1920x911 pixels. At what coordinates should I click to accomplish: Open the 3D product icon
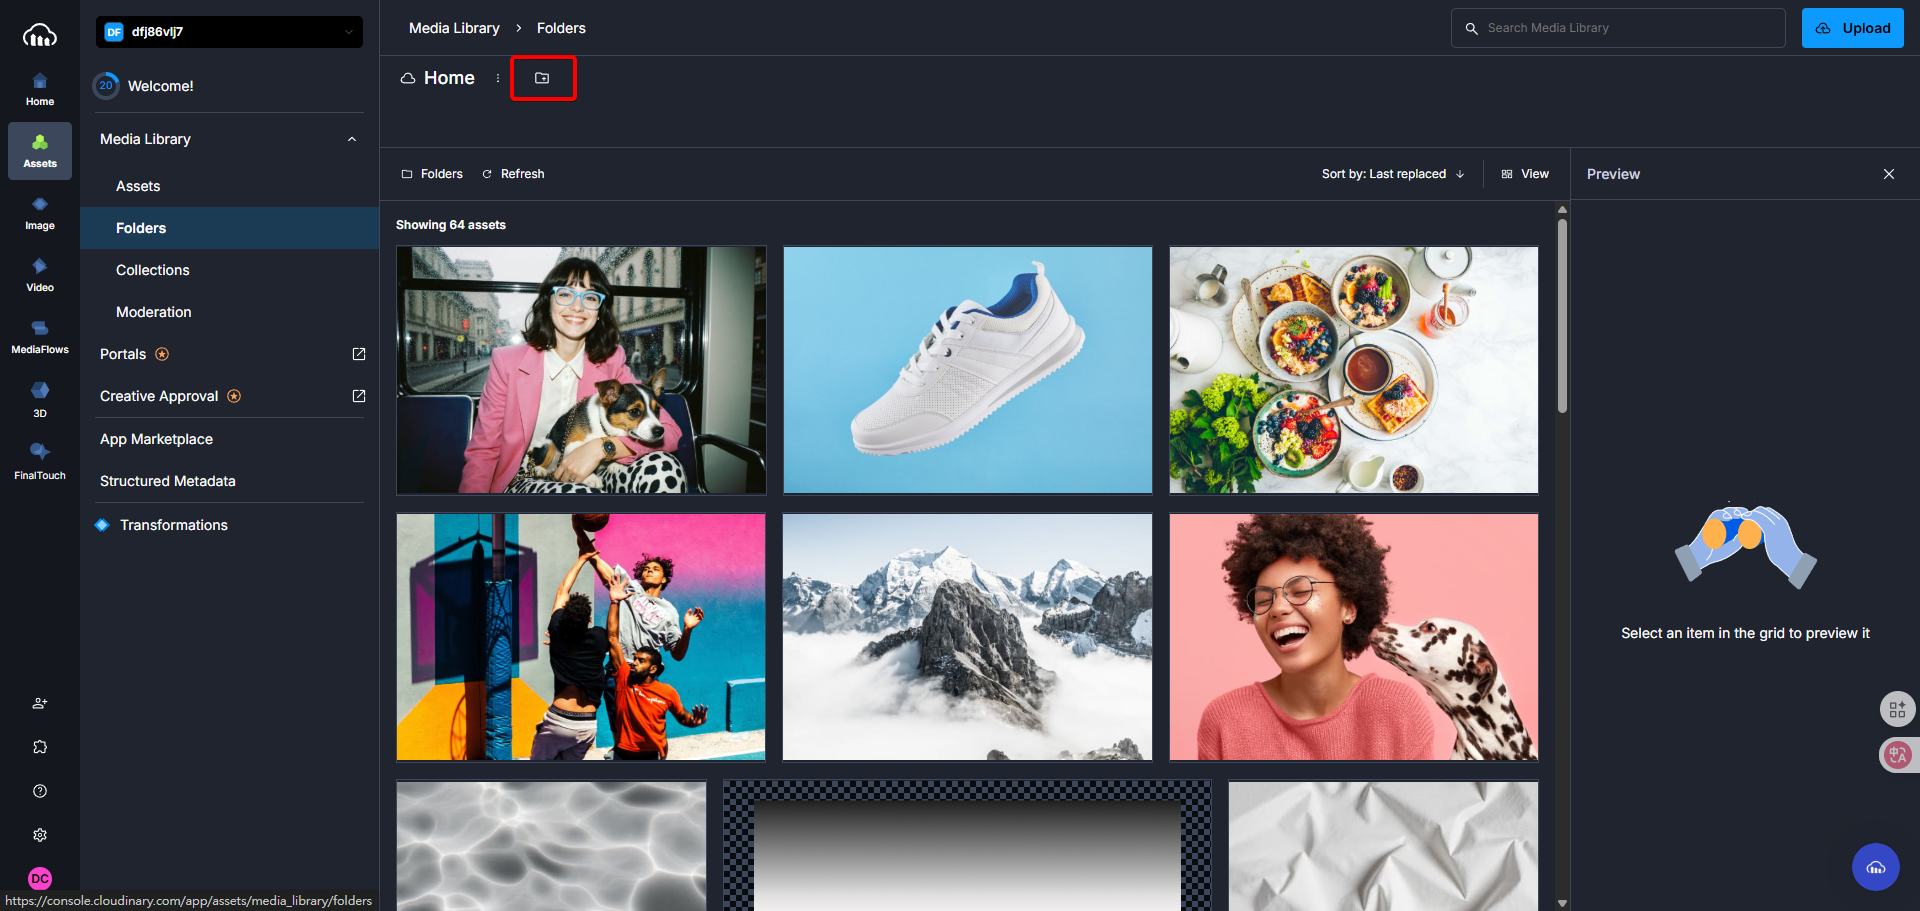[40, 399]
